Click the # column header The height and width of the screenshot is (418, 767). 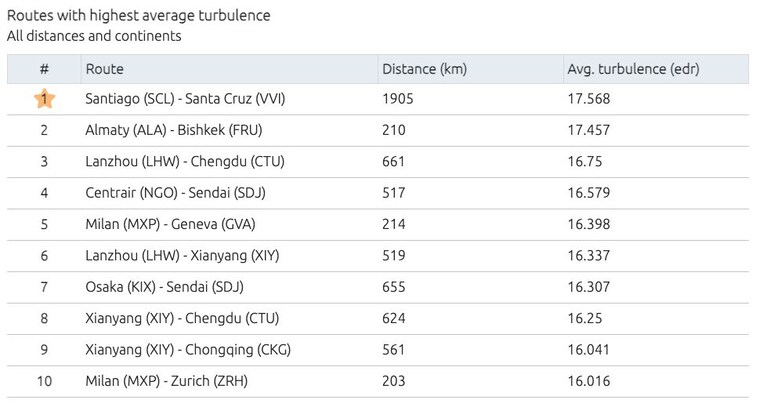click(x=44, y=69)
